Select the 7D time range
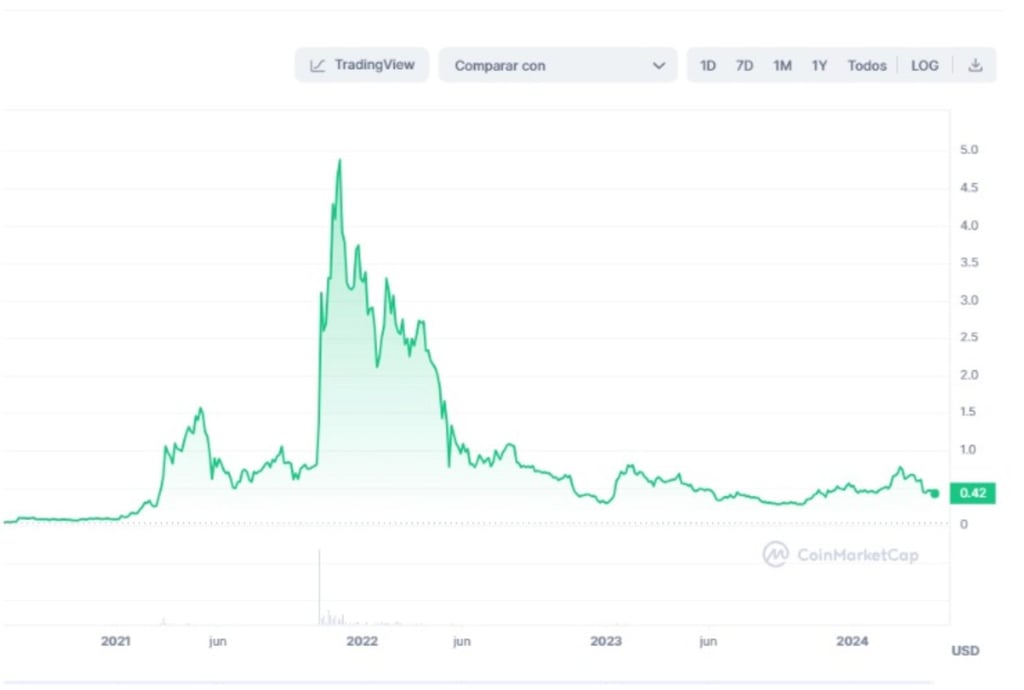The width and height of the screenshot is (1024, 690). (744, 66)
